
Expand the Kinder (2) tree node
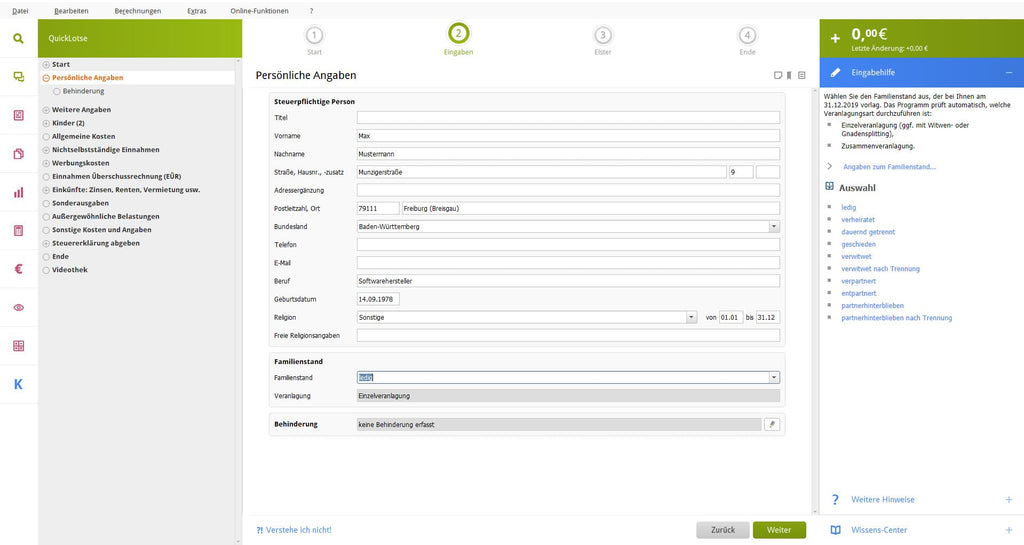[46, 123]
